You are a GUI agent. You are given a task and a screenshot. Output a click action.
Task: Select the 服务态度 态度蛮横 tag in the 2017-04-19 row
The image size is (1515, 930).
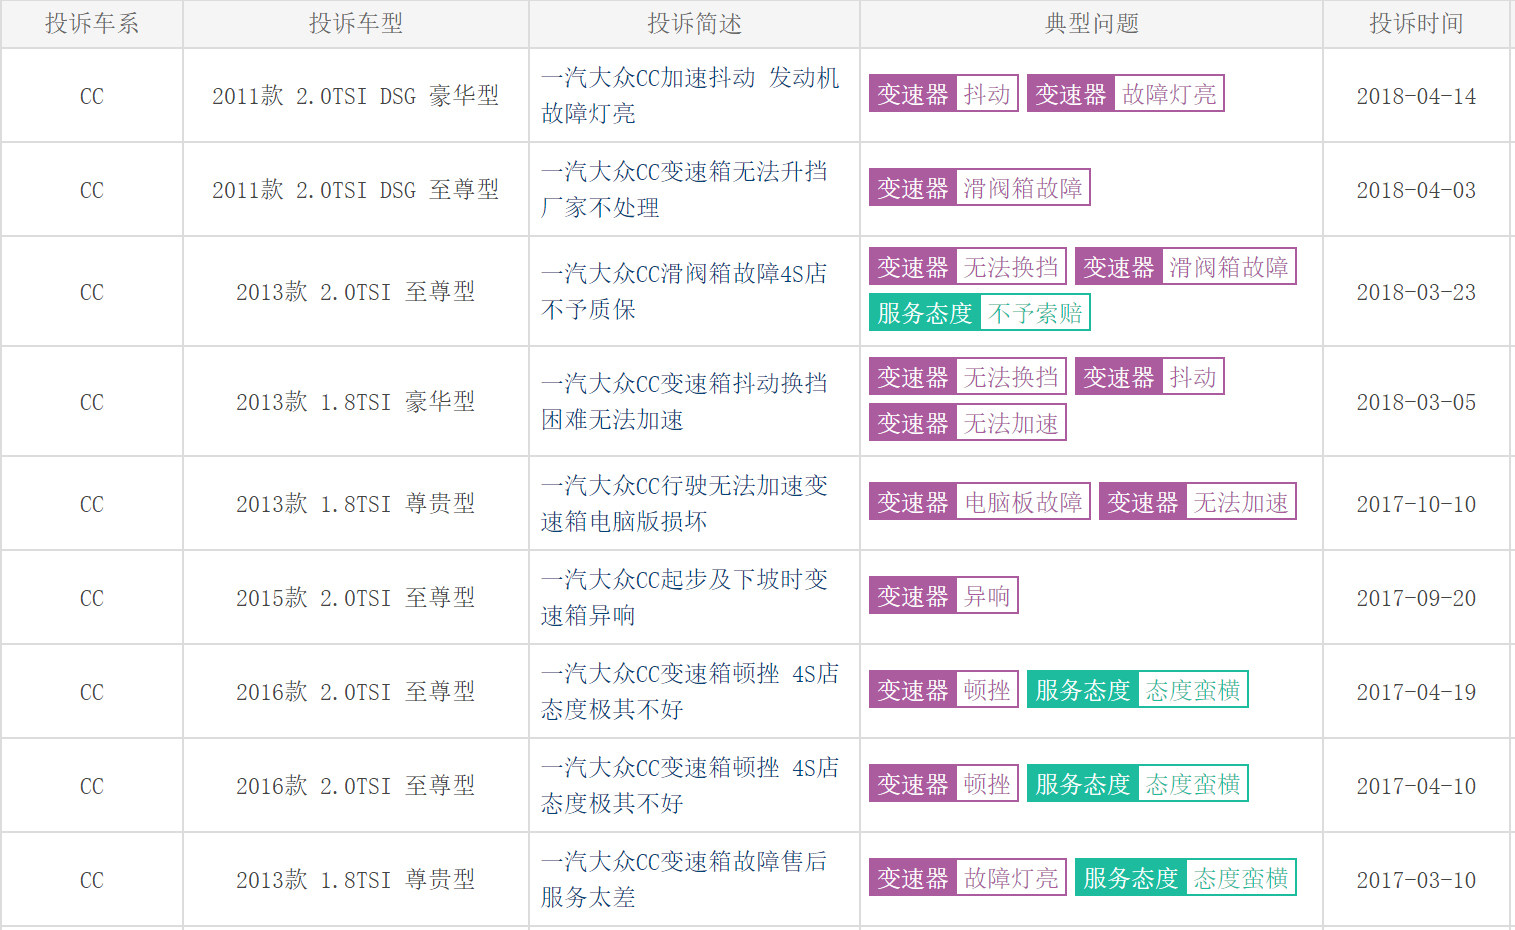click(x=1138, y=690)
